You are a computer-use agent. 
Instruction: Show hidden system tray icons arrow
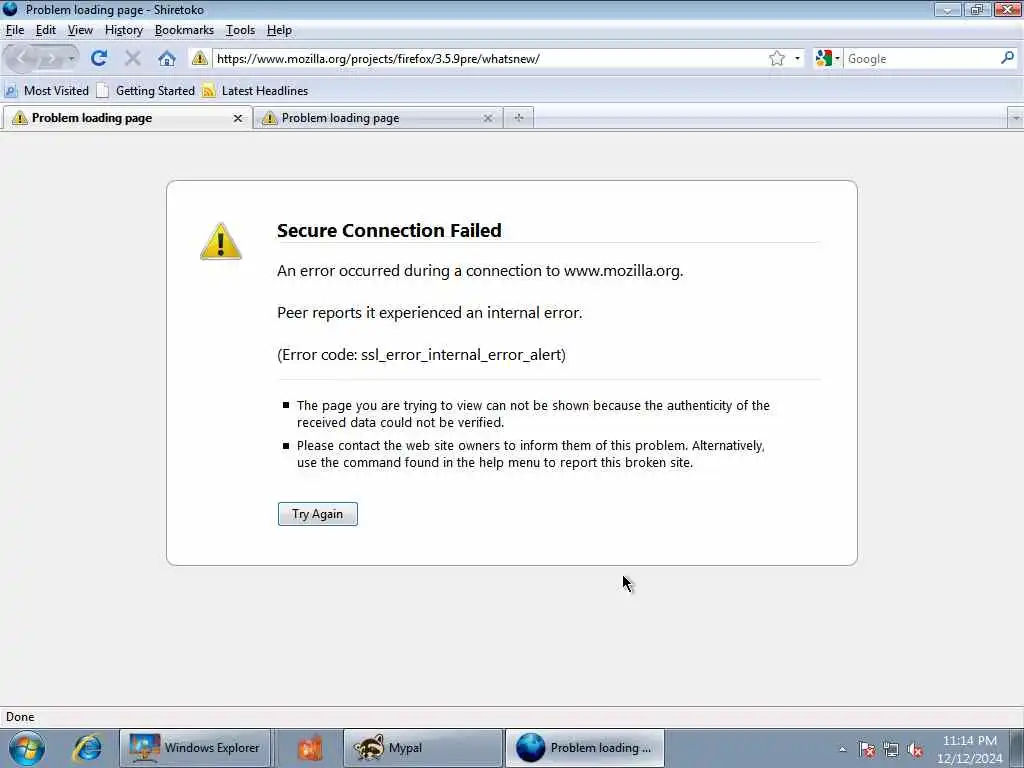coord(842,750)
